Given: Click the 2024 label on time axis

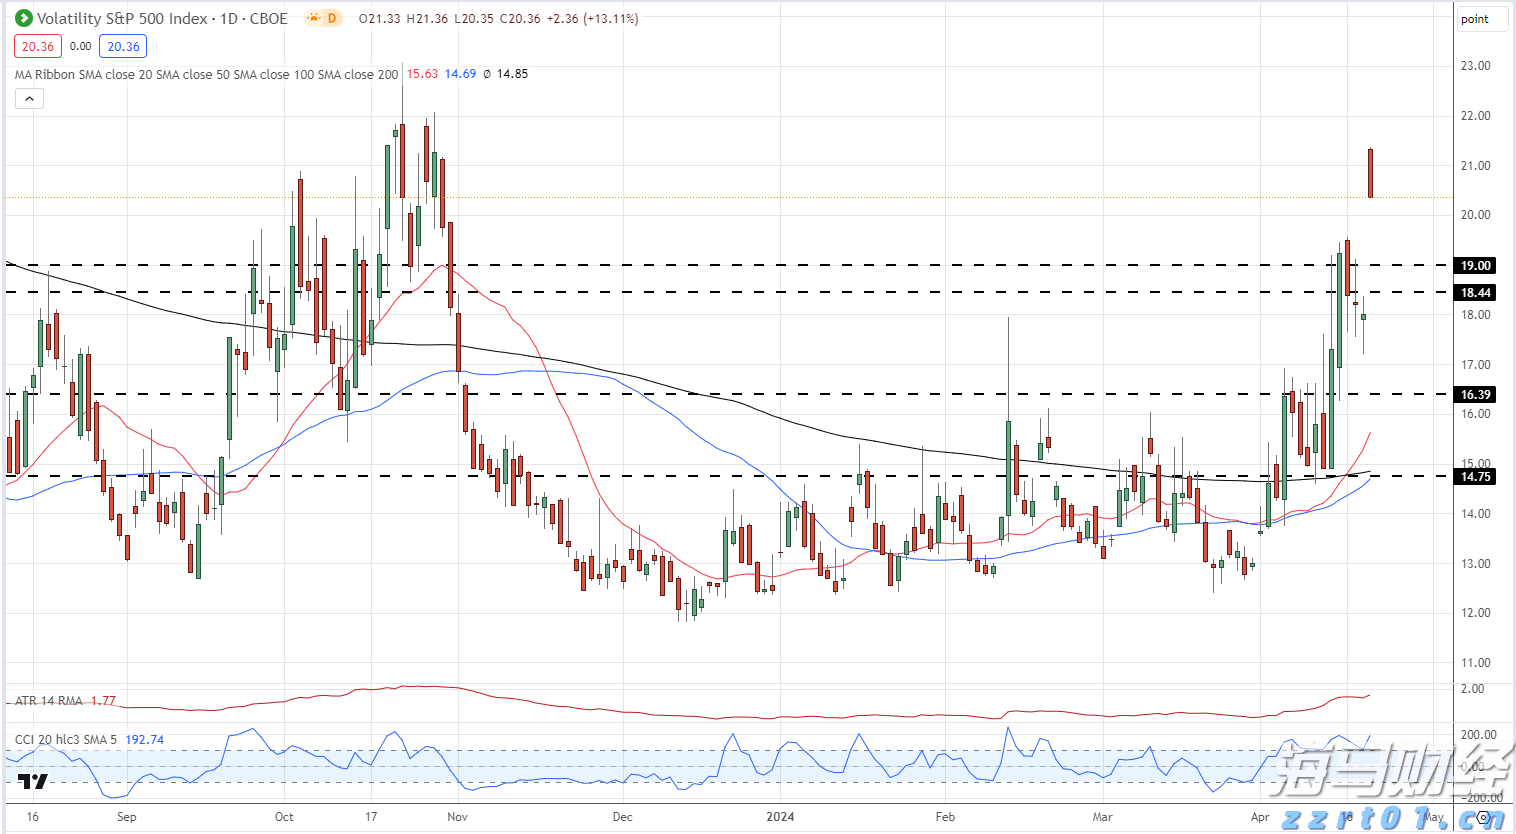Looking at the screenshot, I should [780, 817].
